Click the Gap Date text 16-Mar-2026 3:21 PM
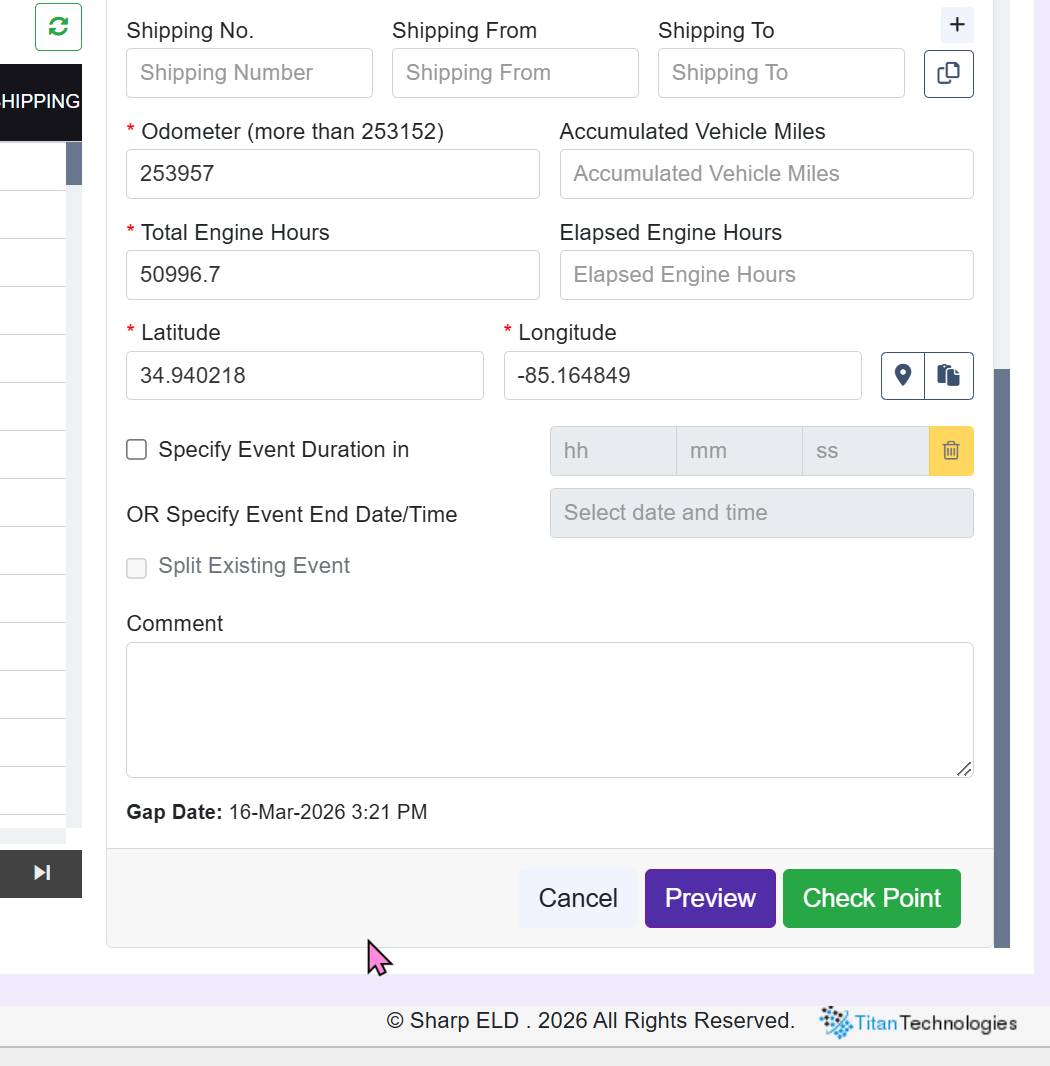Image resolution: width=1050 pixels, height=1066 pixels. coord(328,812)
